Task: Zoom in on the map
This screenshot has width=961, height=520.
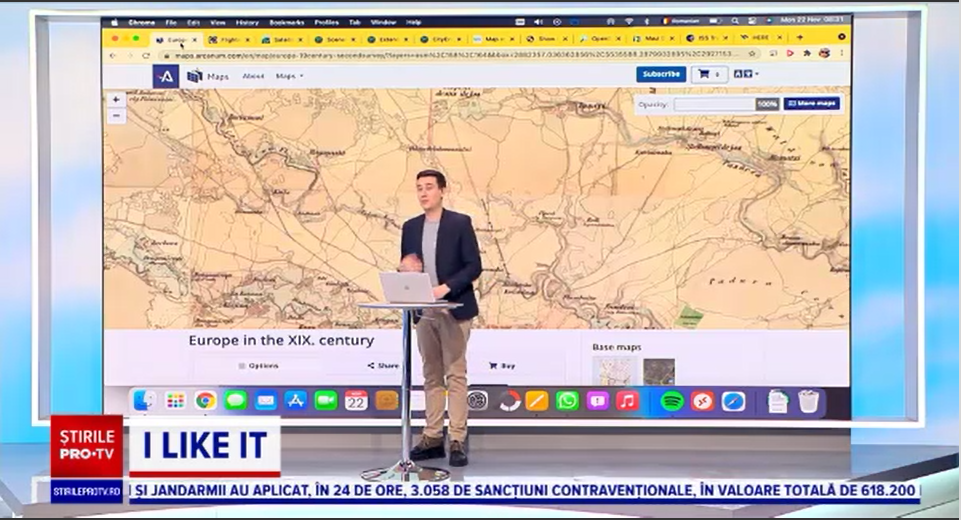Action: 116,100
